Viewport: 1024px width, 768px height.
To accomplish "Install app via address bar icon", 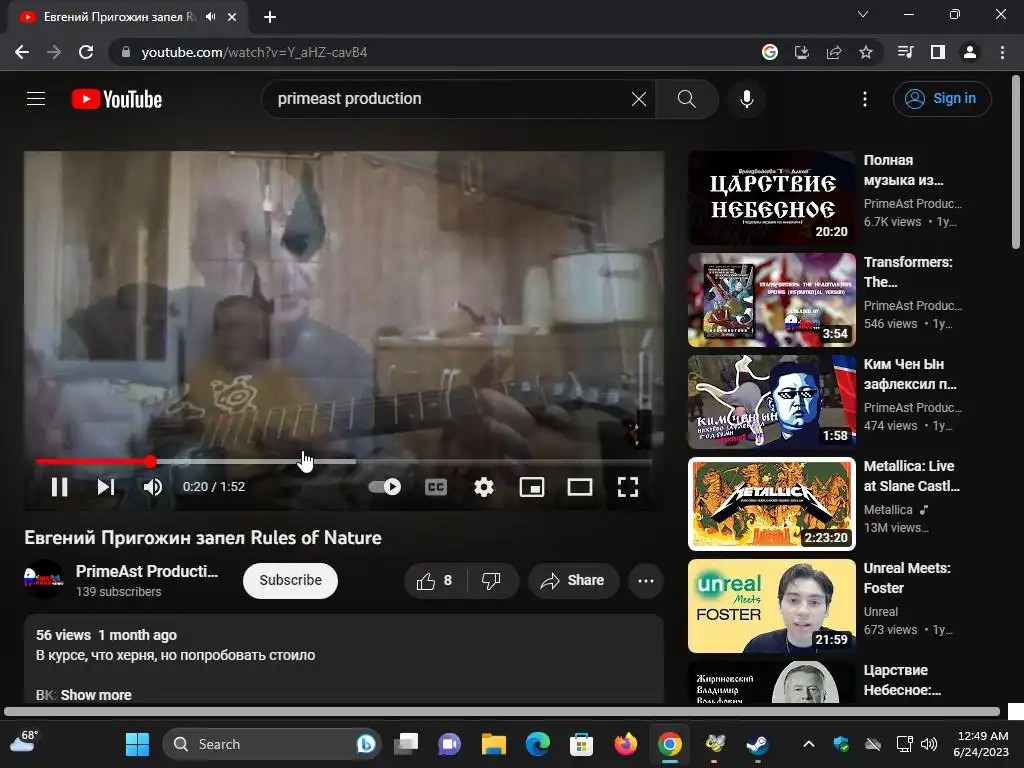I will (802, 52).
